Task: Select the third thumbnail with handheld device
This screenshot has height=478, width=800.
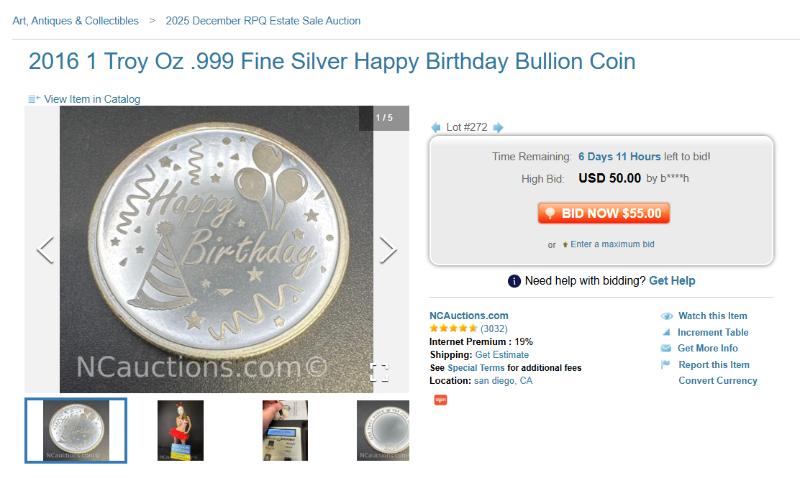Action: coord(285,430)
